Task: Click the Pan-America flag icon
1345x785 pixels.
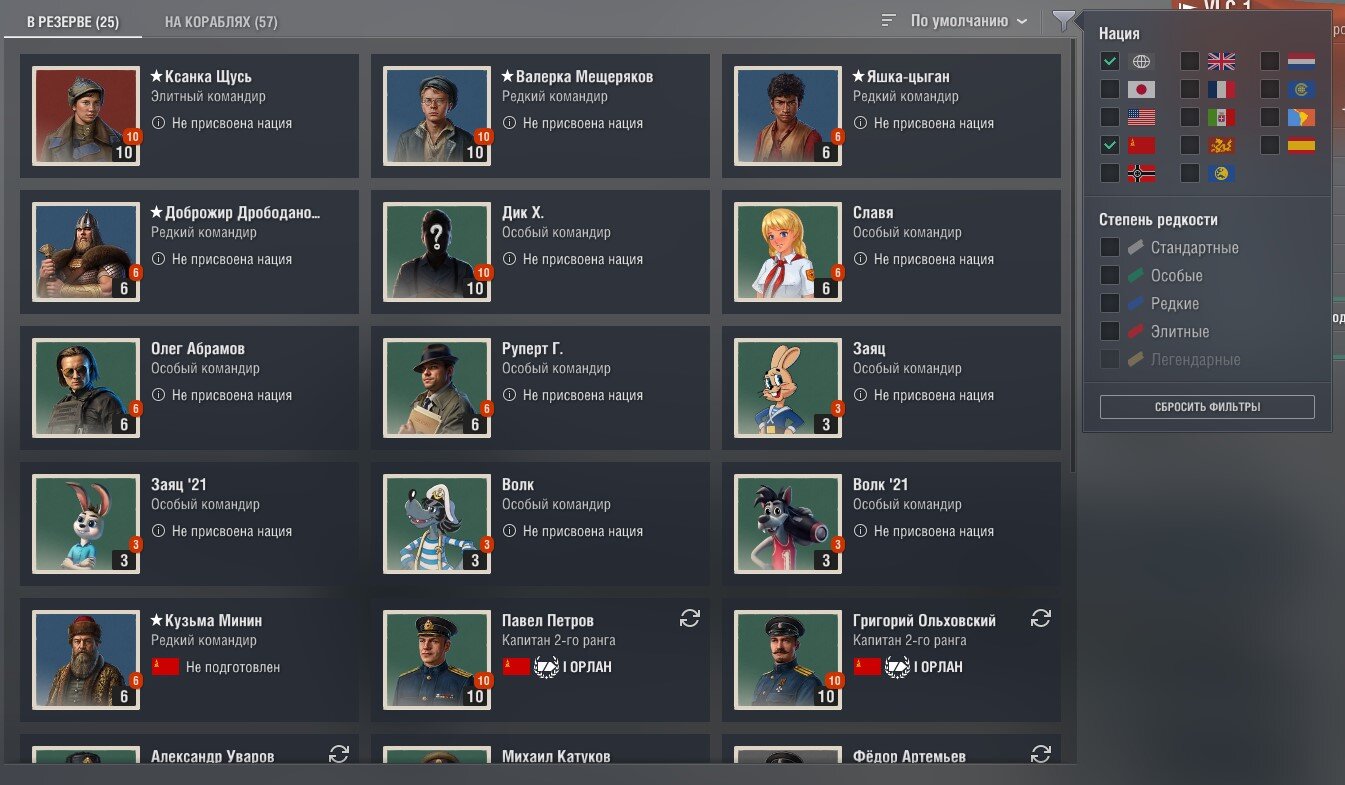Action: (x=1301, y=117)
